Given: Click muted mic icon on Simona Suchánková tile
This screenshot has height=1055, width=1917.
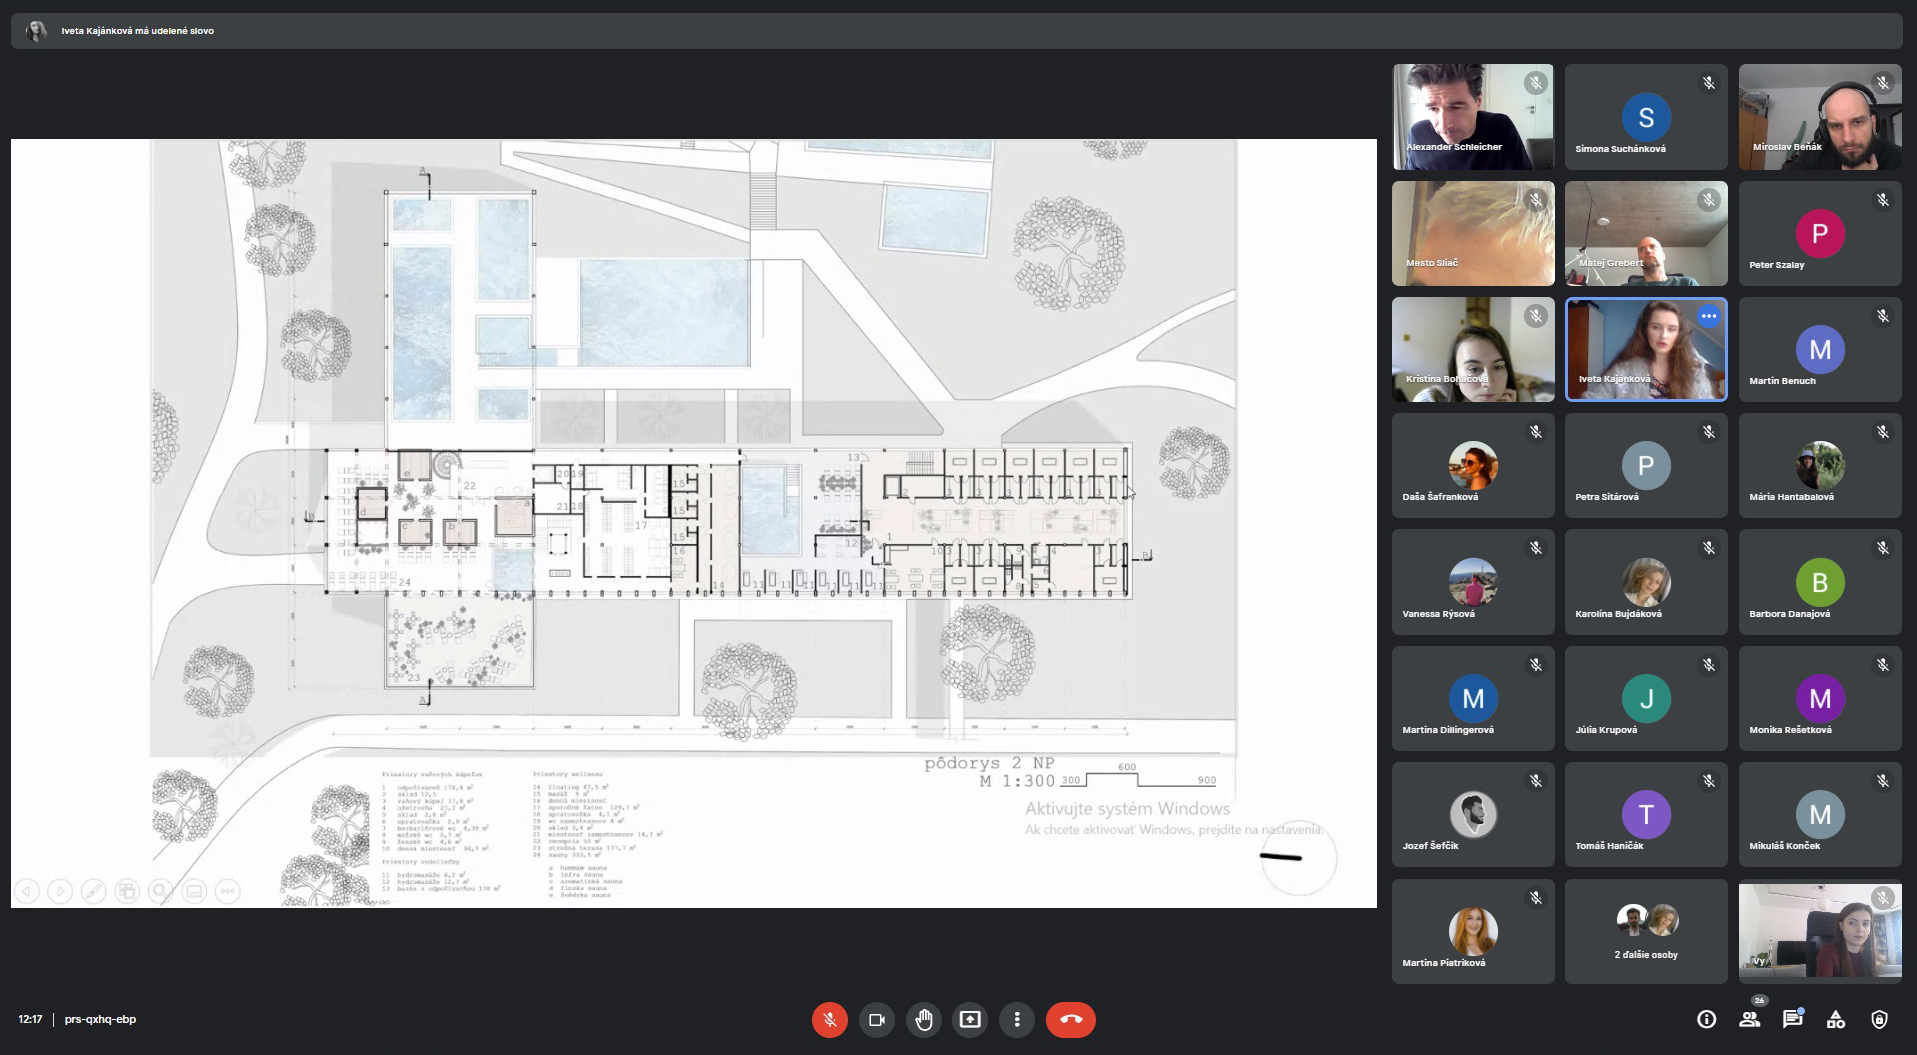Looking at the screenshot, I should 1709,83.
